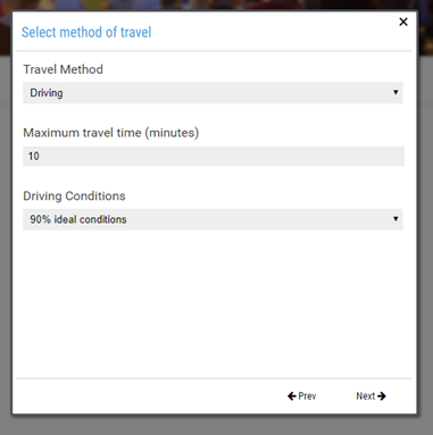Click the left arrow icon beside Prev
Image resolution: width=433 pixels, height=435 pixels.
point(292,396)
